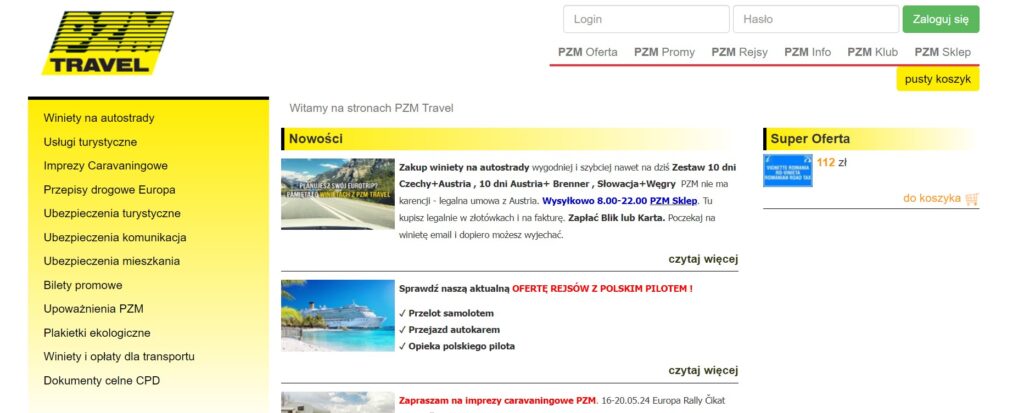Viewport: 1024px width, 413px height.
Task: Click the highway vignette news image
Action: 337,194
